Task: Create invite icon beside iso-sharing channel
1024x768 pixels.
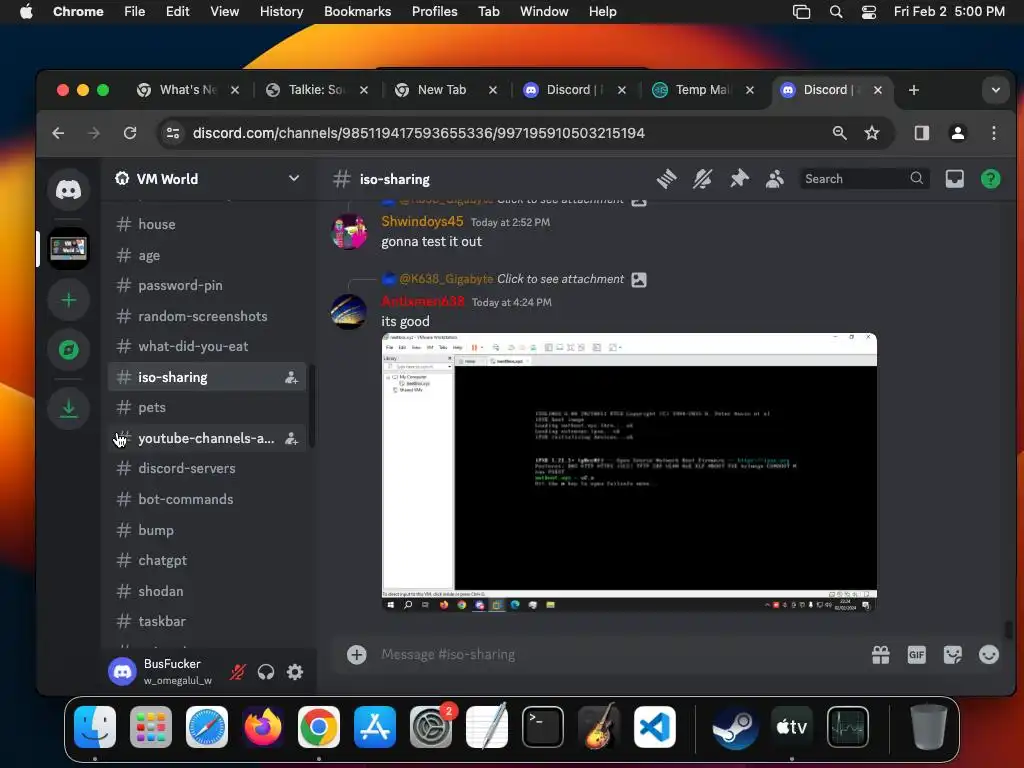Action: 291,377
